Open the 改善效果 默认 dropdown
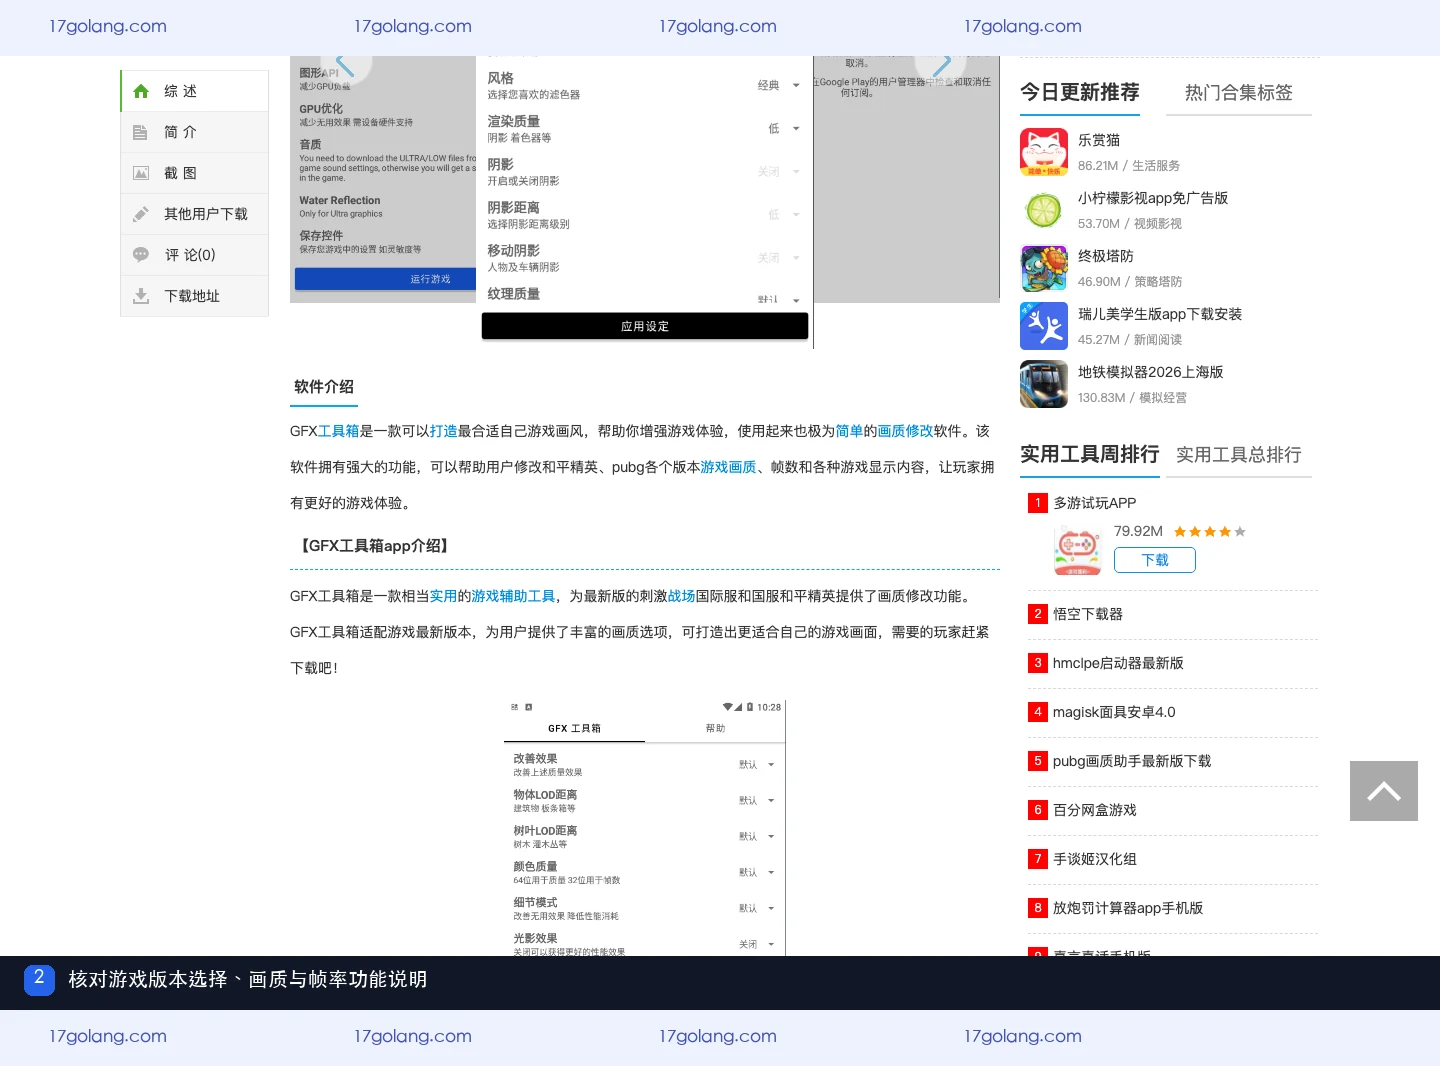Screen dimensions: 1440x1066 point(756,764)
